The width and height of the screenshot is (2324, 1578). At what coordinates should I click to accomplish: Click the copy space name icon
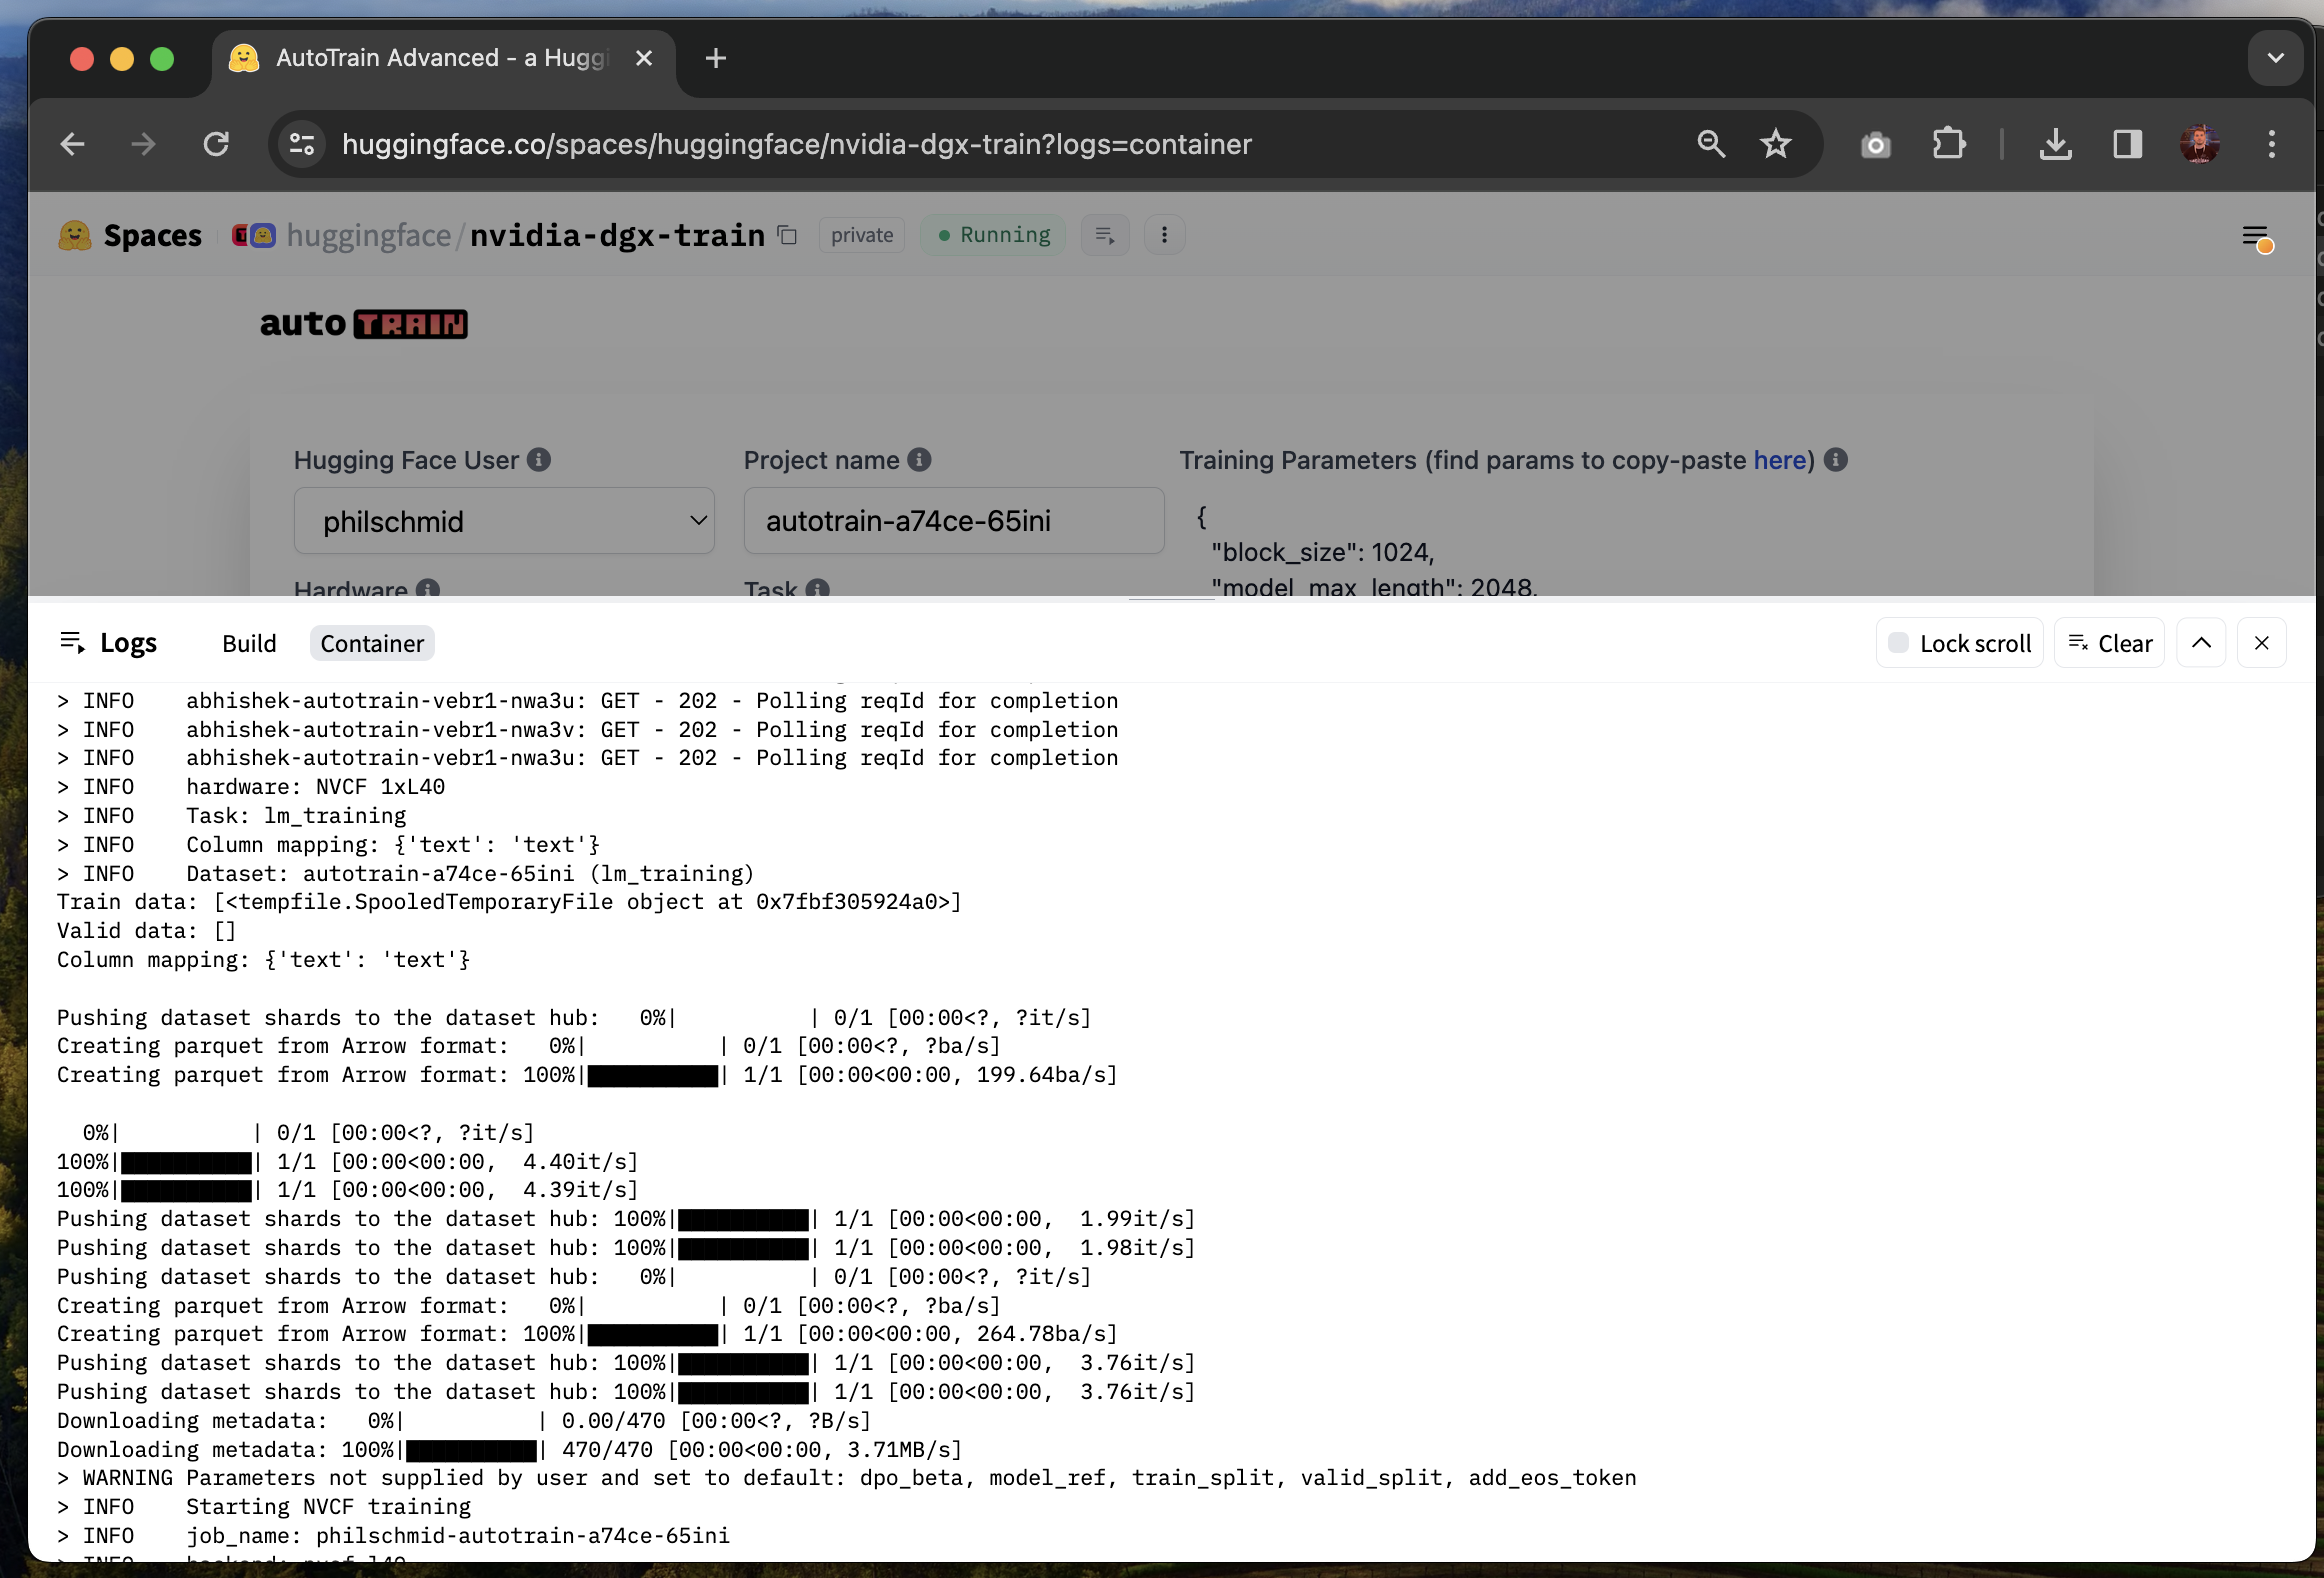pos(788,235)
